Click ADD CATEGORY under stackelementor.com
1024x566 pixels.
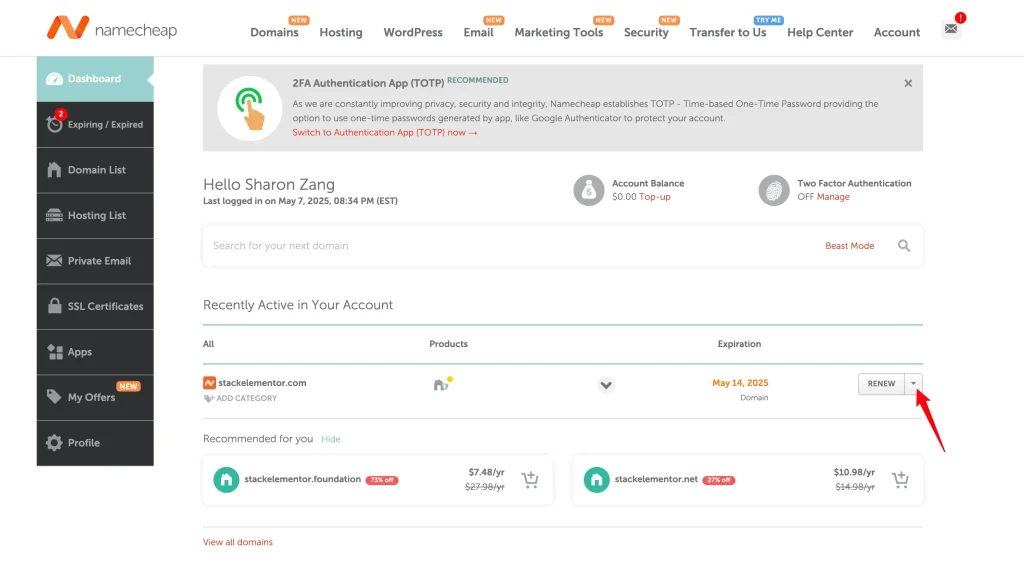tap(246, 398)
